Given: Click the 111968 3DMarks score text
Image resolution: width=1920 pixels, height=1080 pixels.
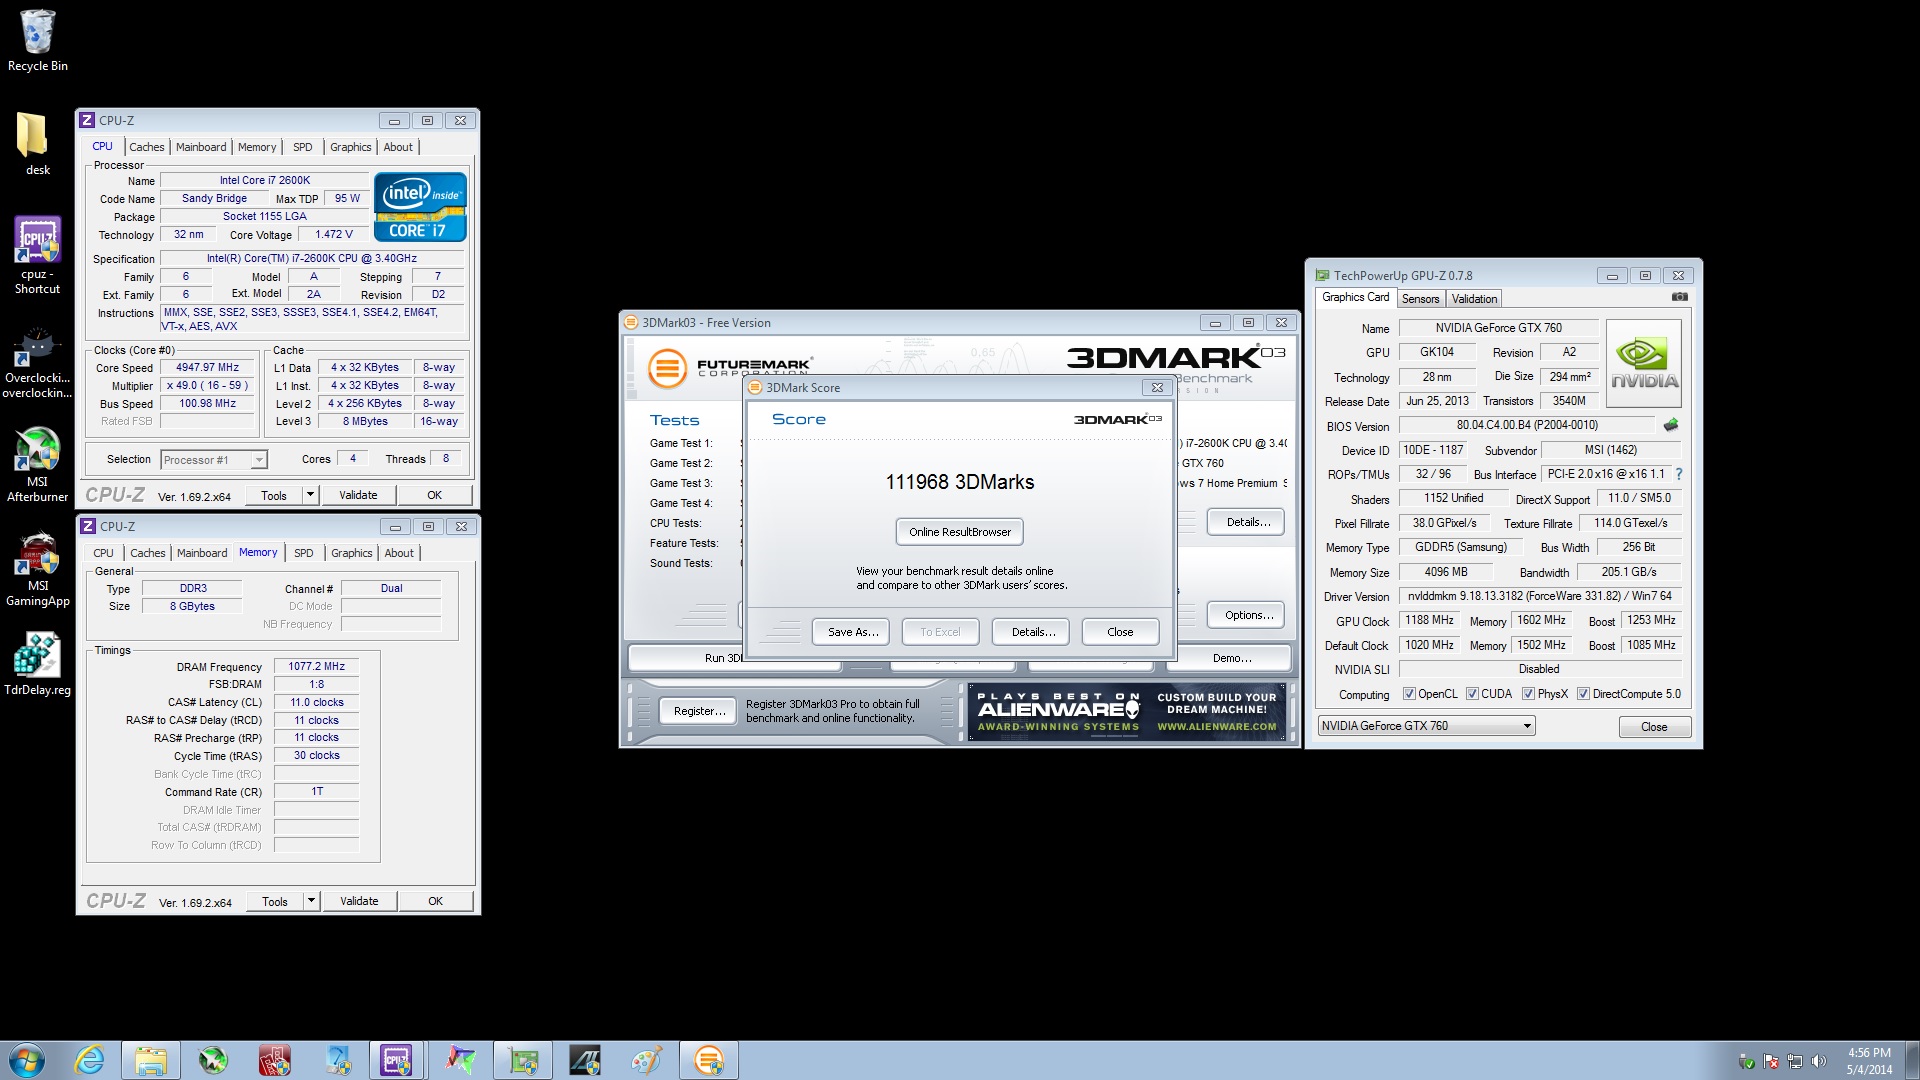Looking at the screenshot, I should point(960,482).
